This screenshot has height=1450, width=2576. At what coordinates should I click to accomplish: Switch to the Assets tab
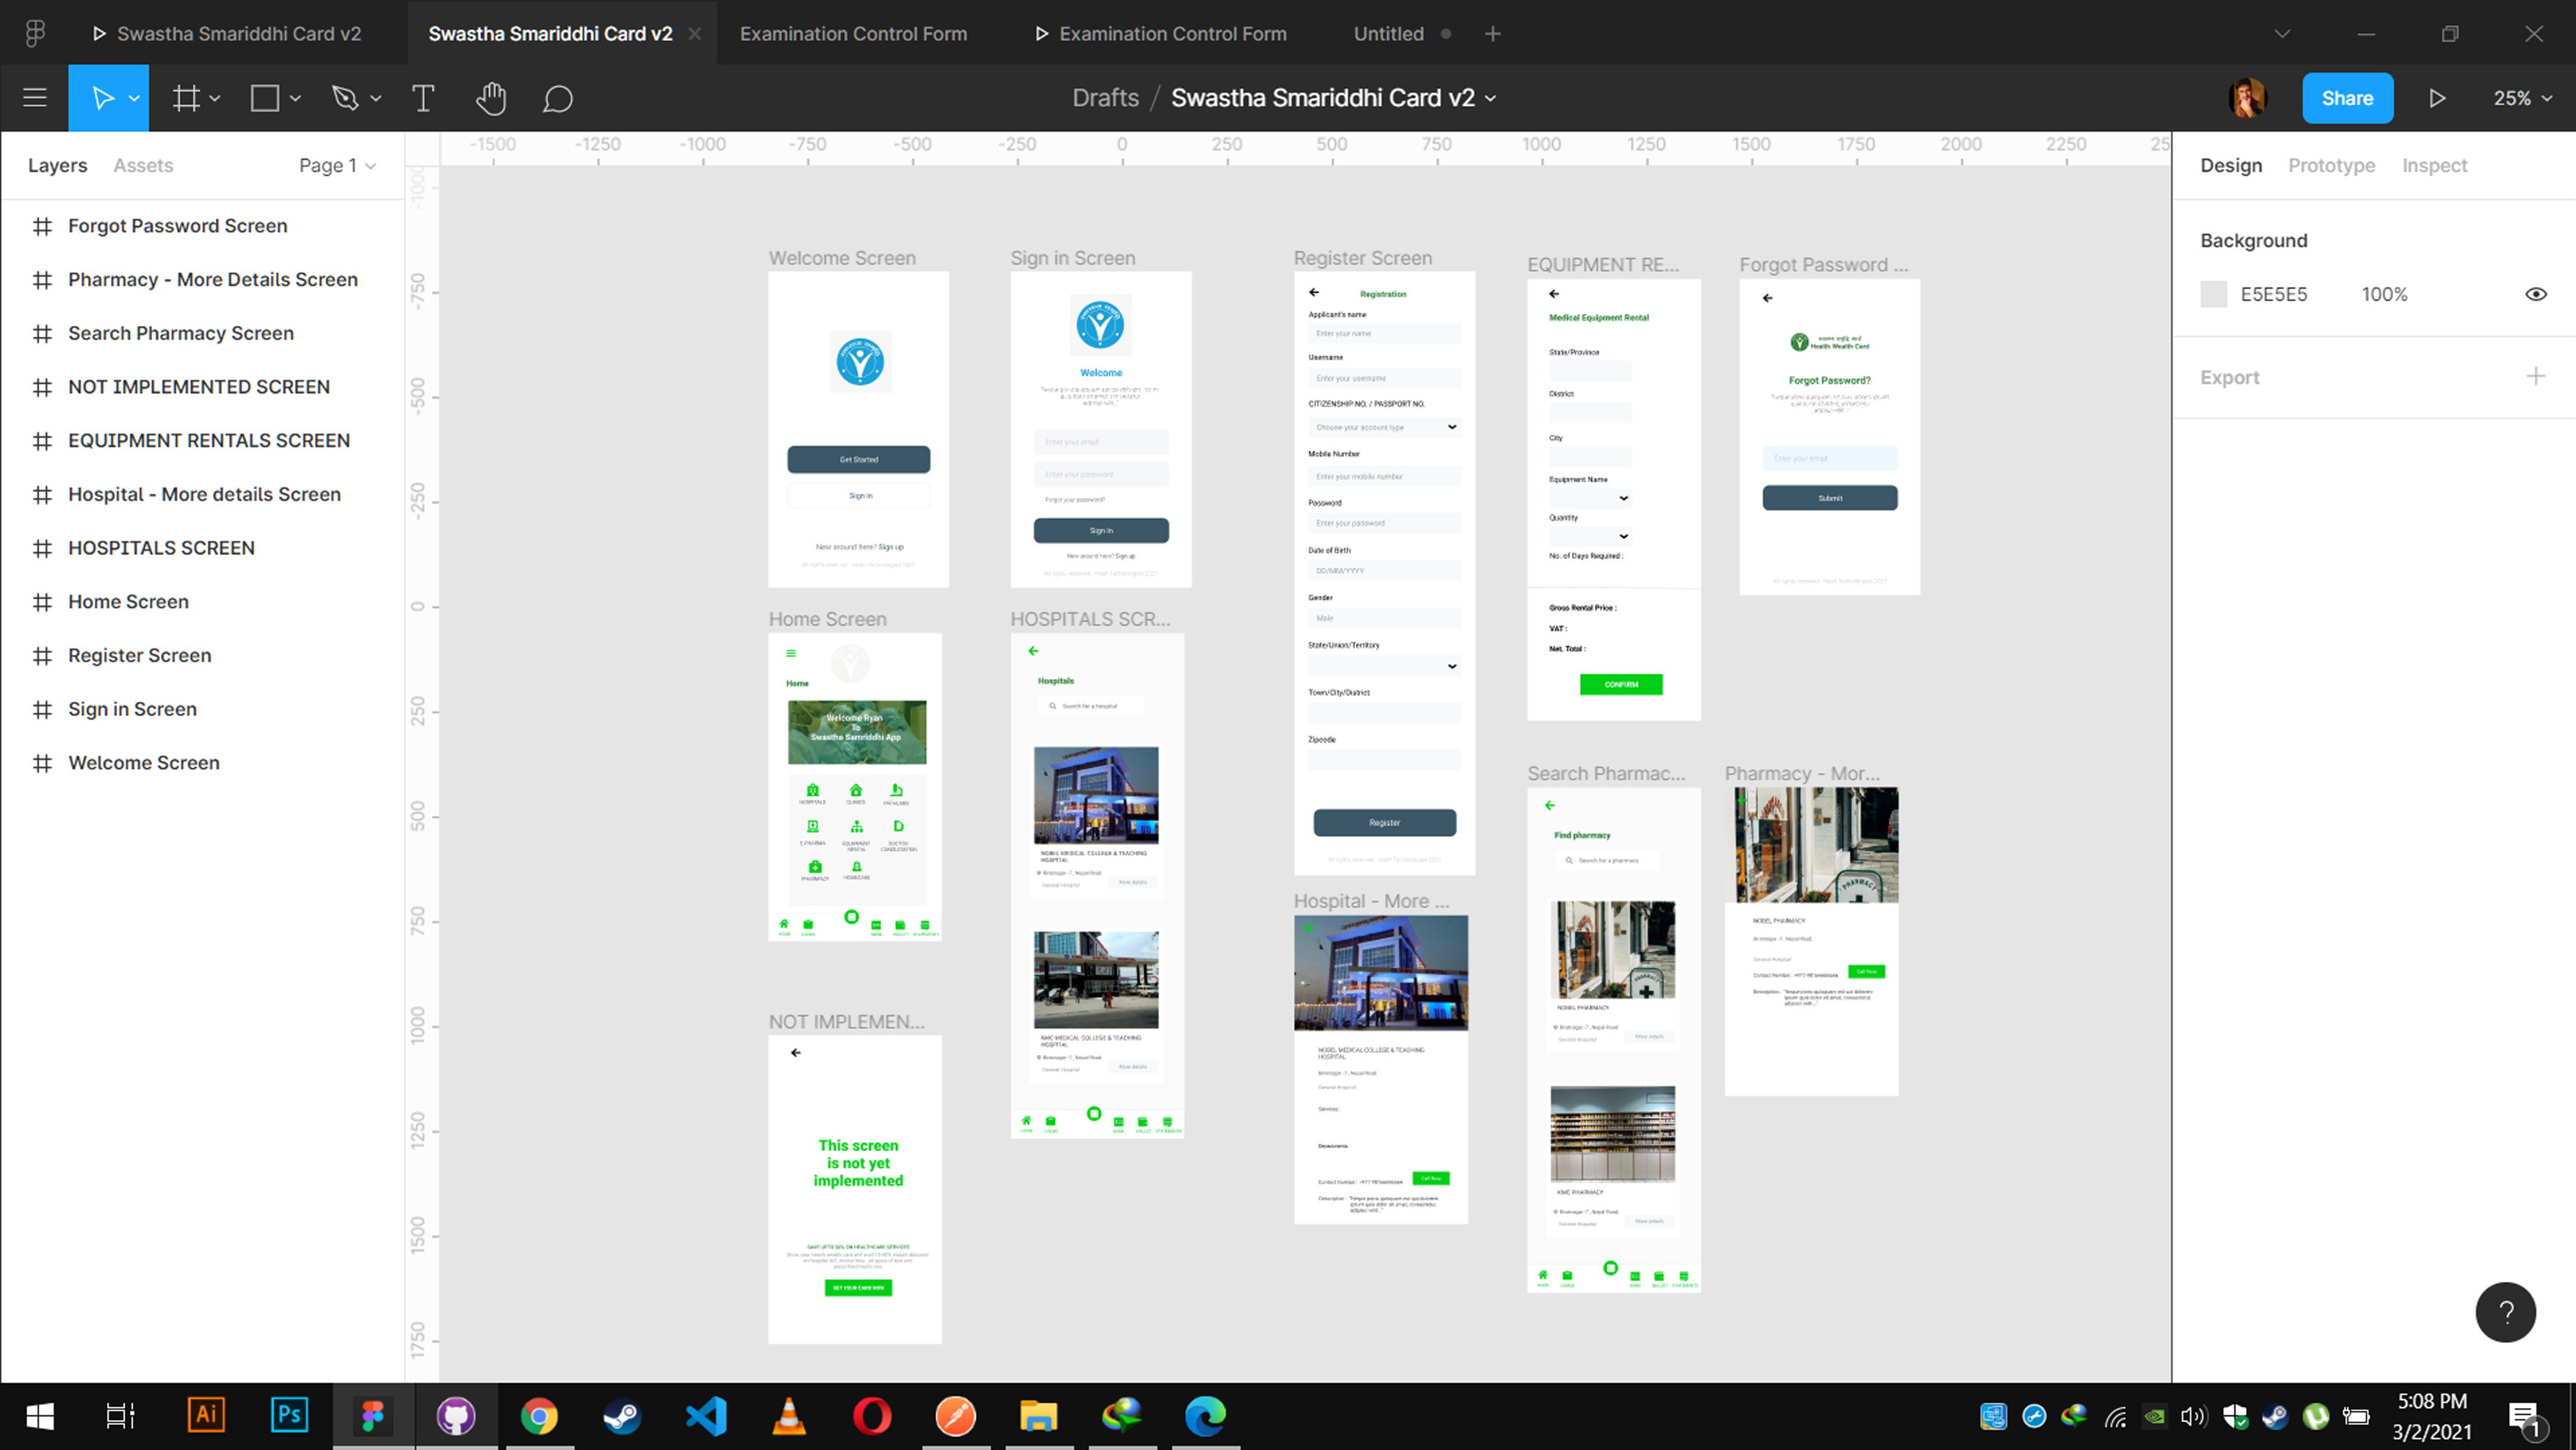pos(143,165)
